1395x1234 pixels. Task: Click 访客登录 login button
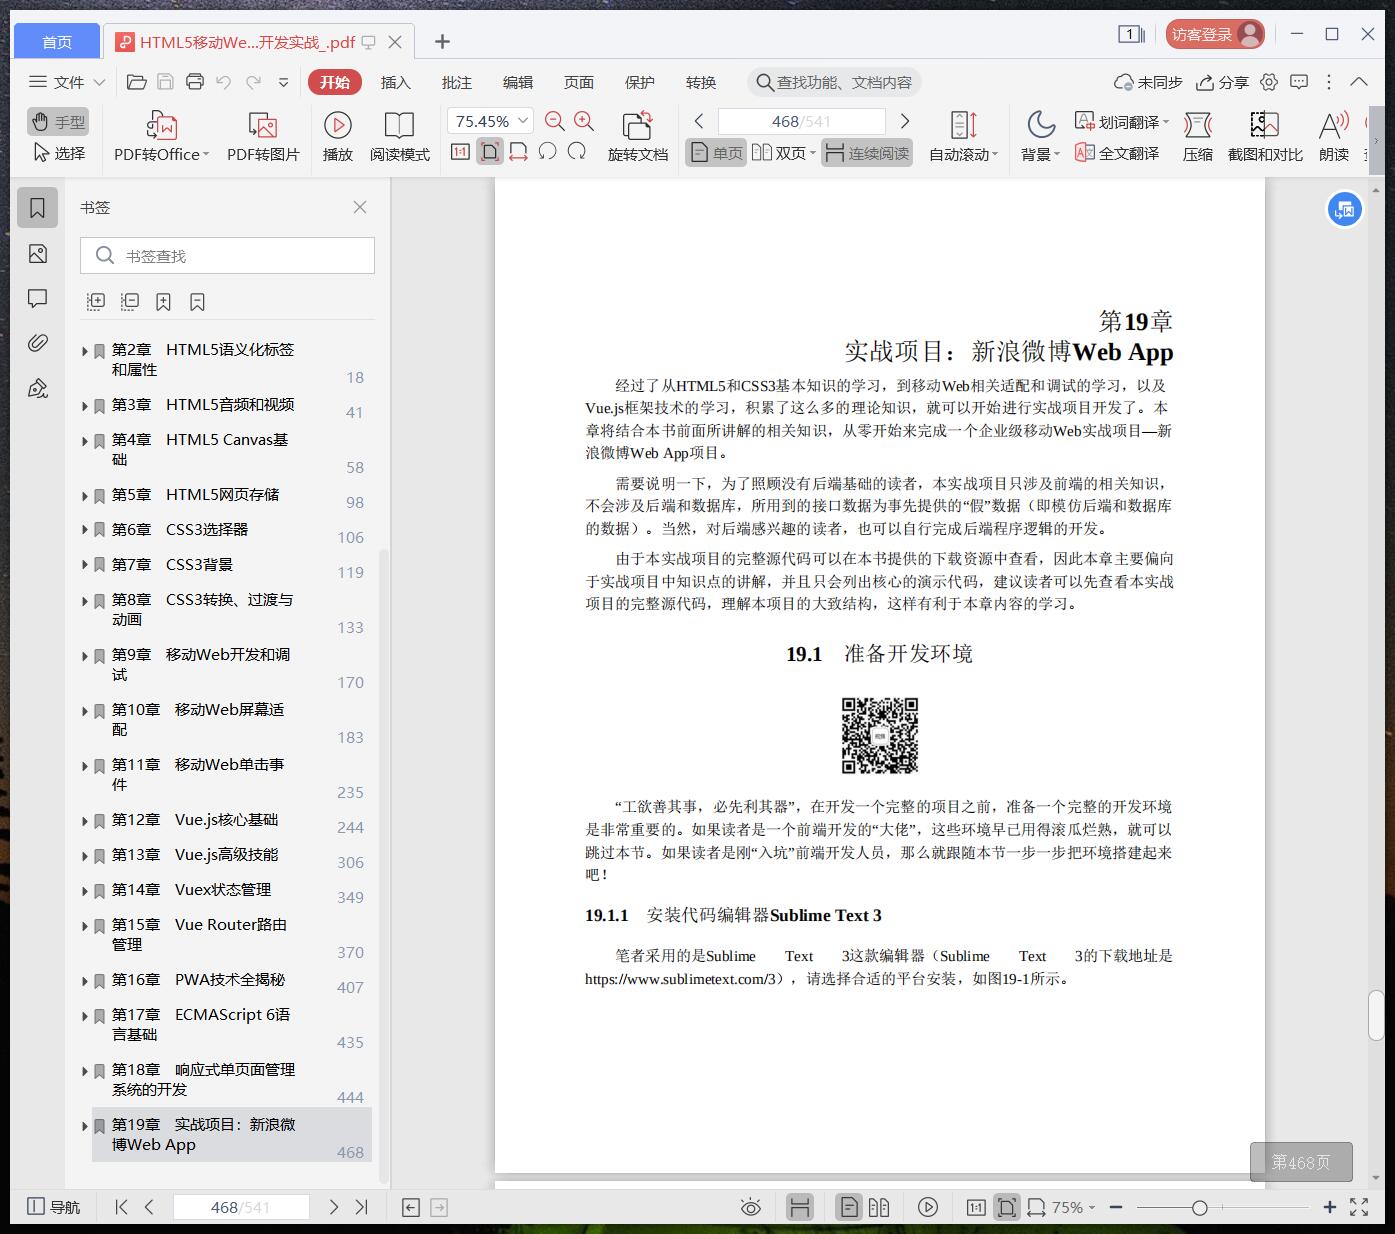click(1215, 34)
